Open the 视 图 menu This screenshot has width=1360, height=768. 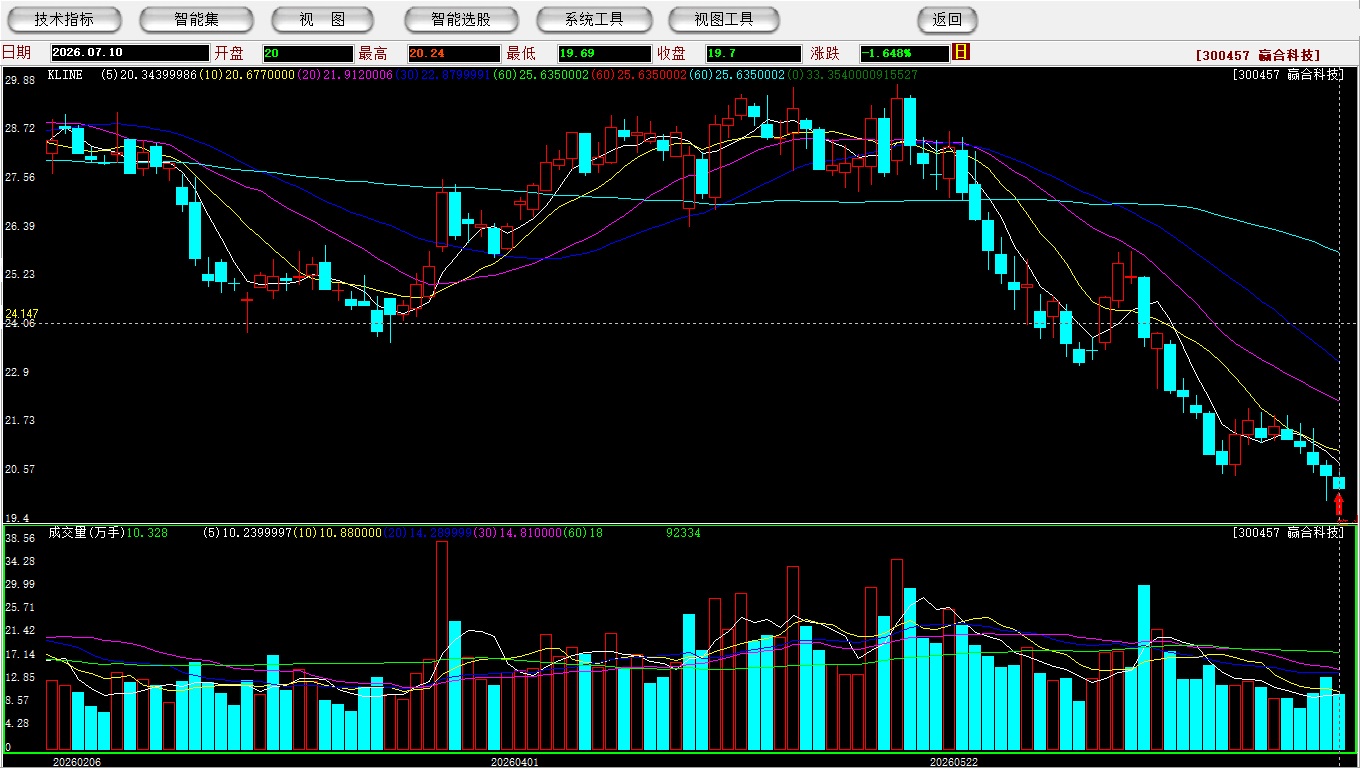tap(322, 19)
